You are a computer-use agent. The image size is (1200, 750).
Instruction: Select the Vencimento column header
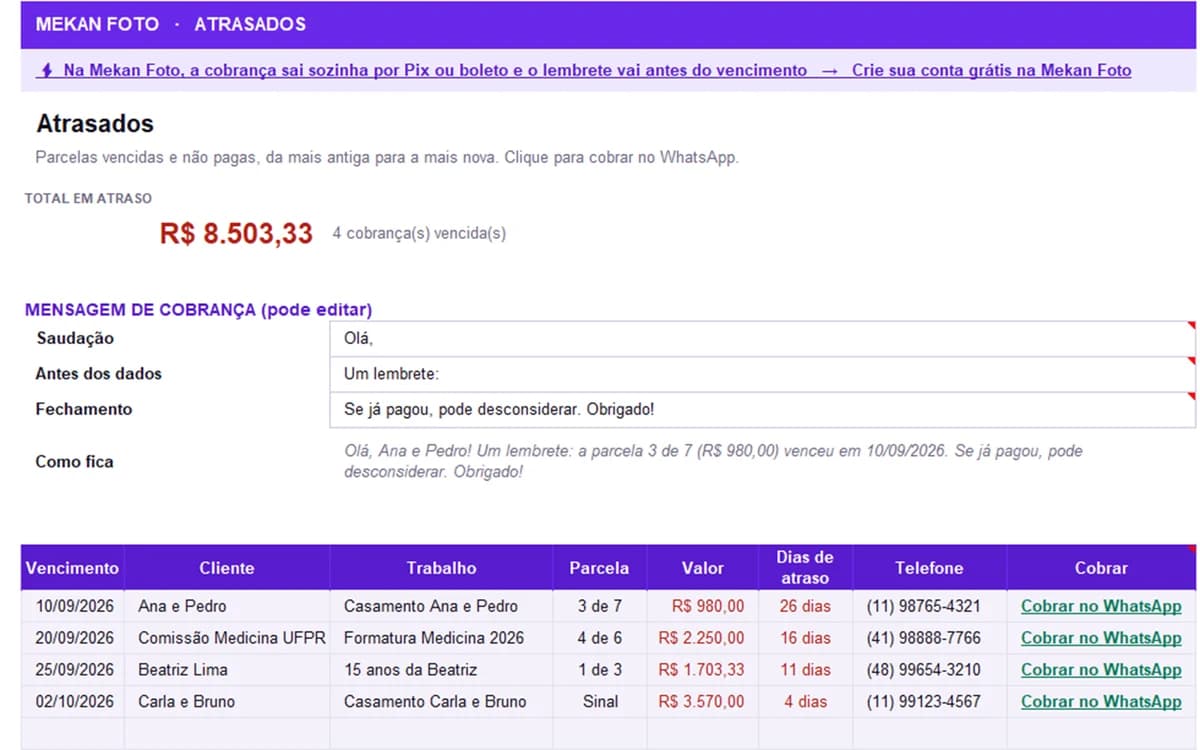[72, 568]
